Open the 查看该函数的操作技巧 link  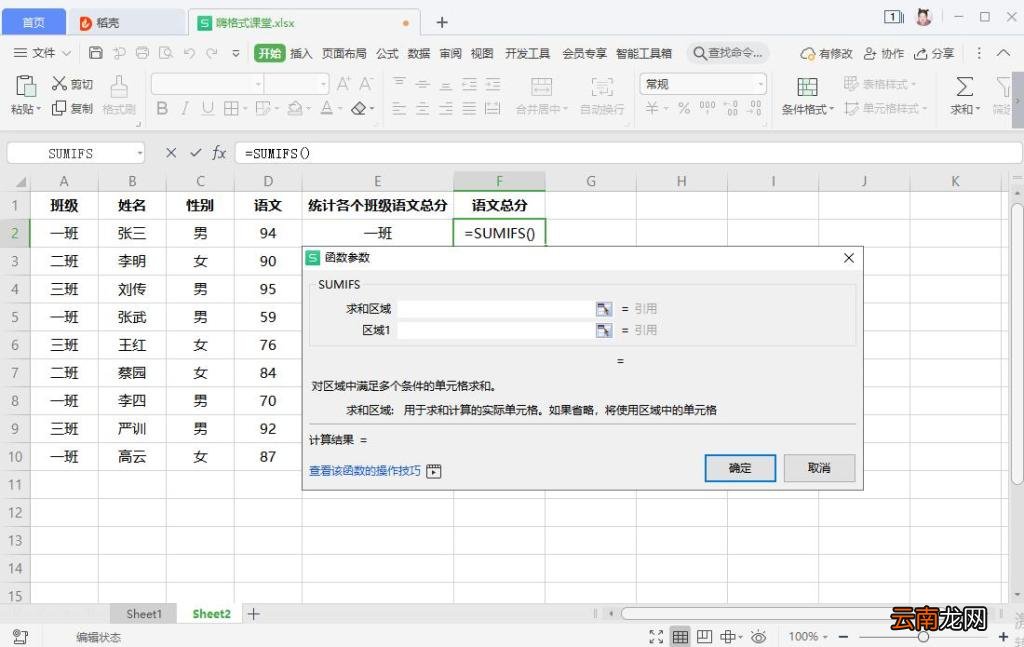[364, 471]
